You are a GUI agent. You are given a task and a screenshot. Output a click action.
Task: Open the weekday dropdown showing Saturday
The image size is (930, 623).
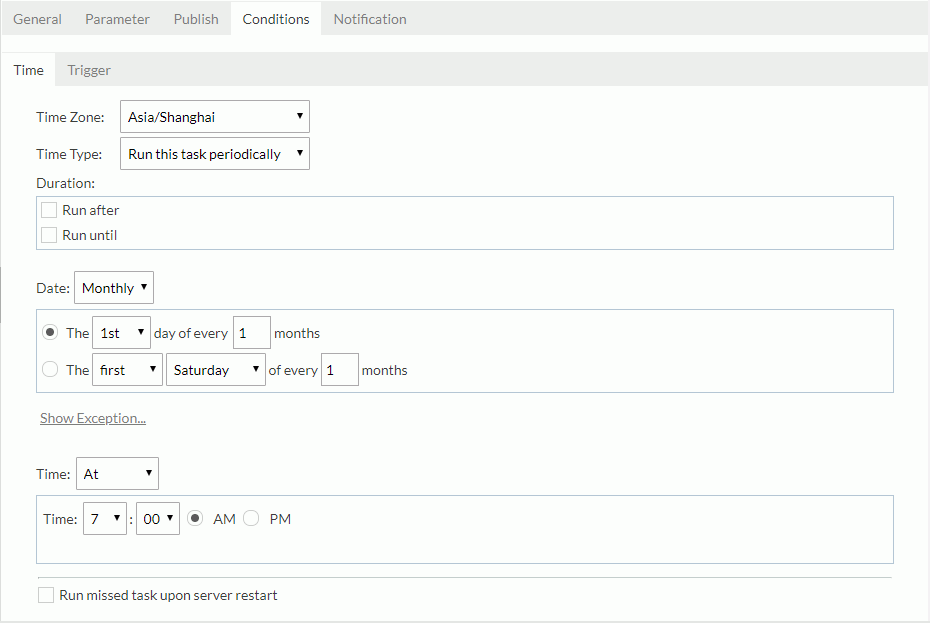215,369
